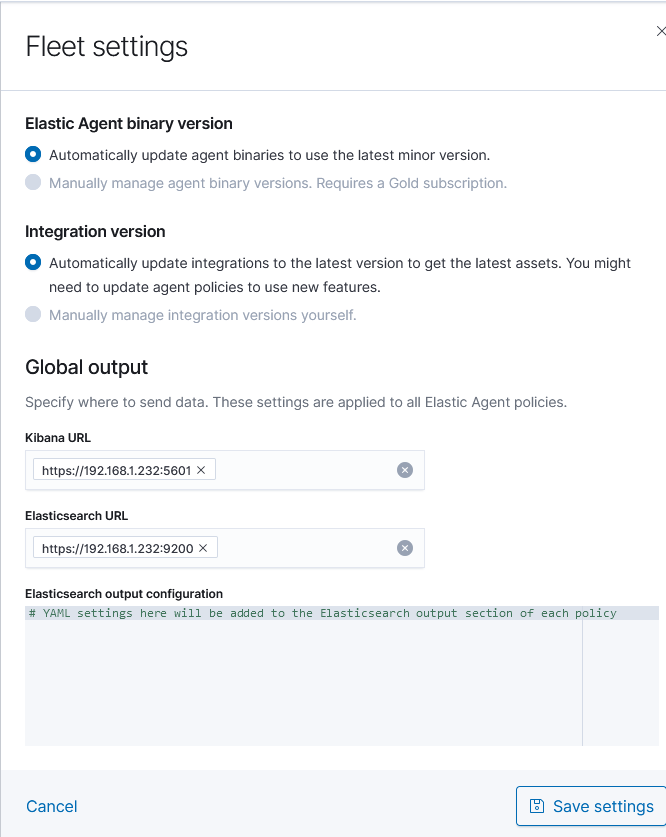Clear the Kibana URL field with circled X
666x837 pixels.
[405, 469]
